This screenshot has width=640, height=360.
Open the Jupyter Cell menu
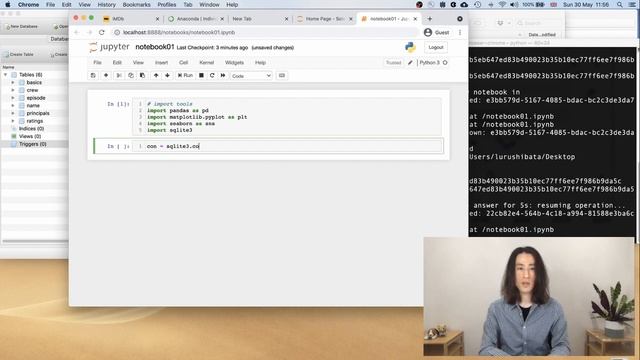click(184, 62)
